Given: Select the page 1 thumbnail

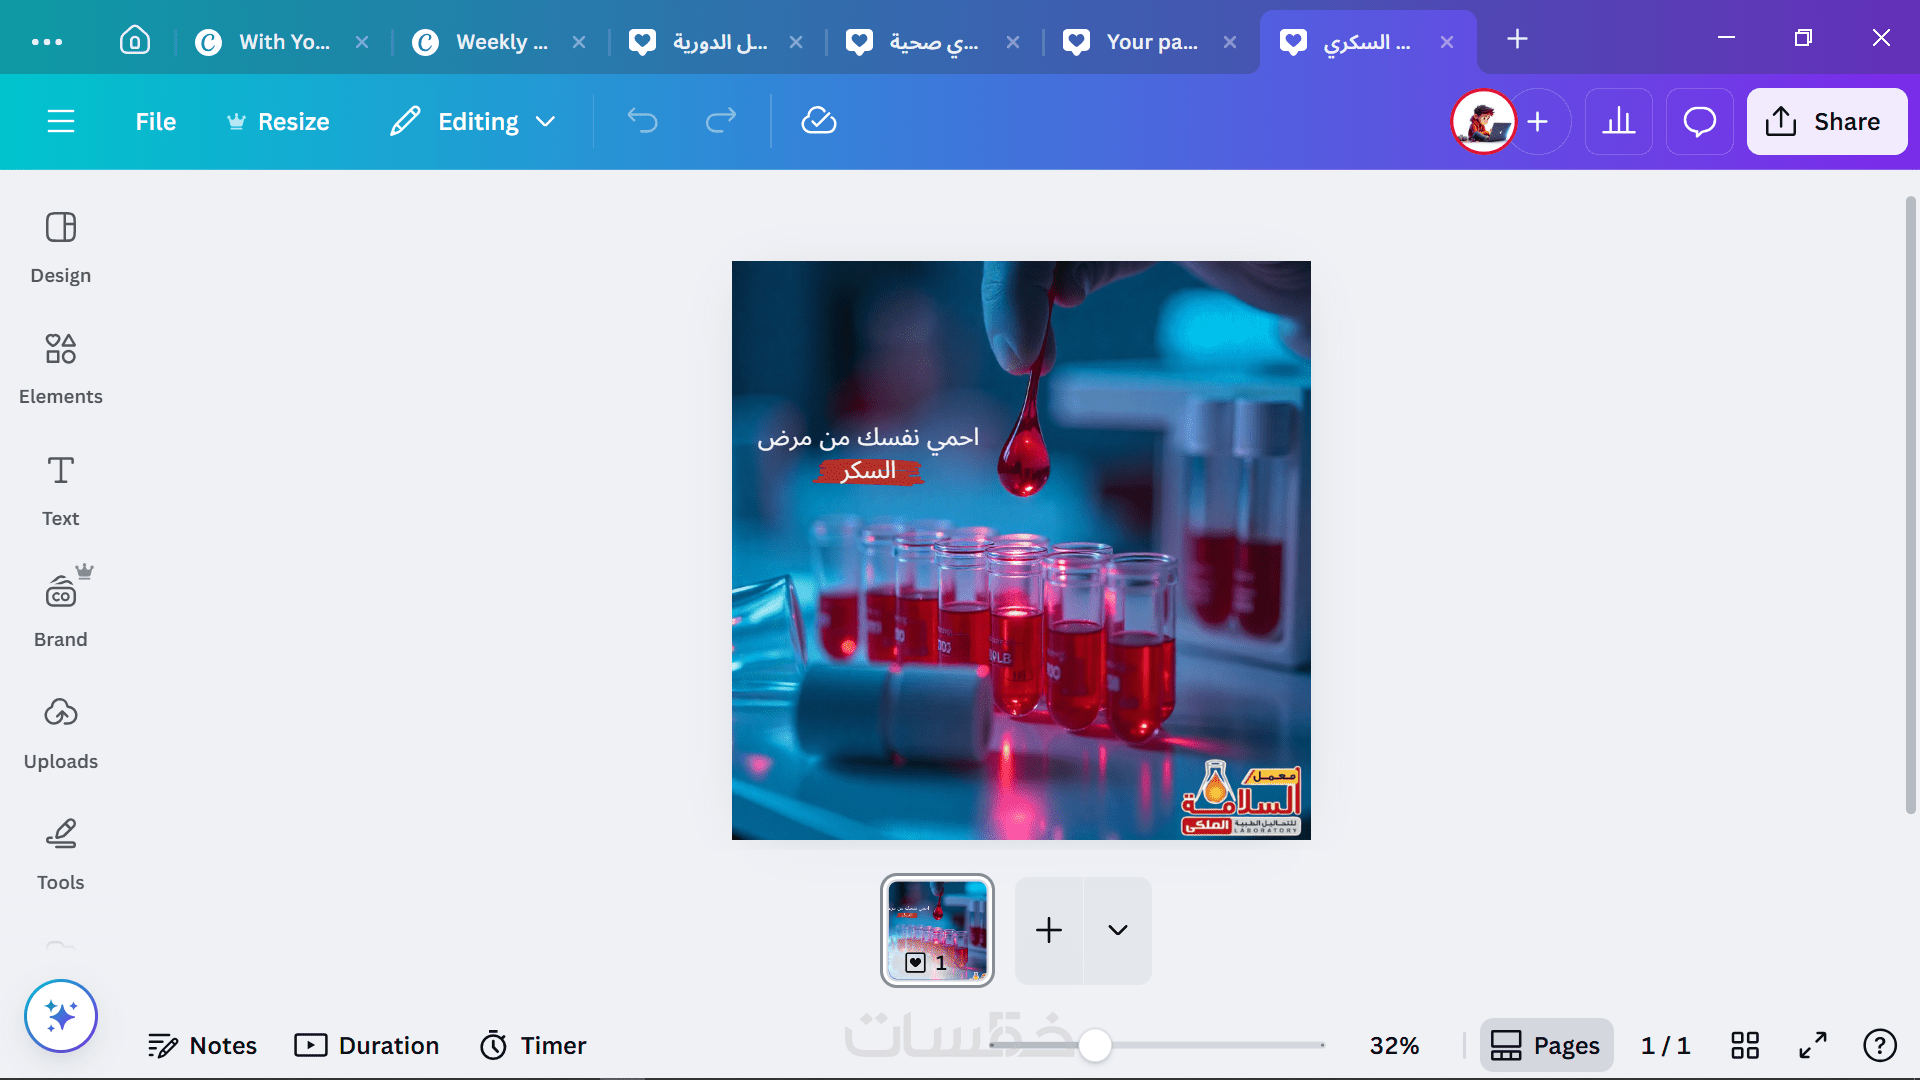Looking at the screenshot, I should coord(937,930).
